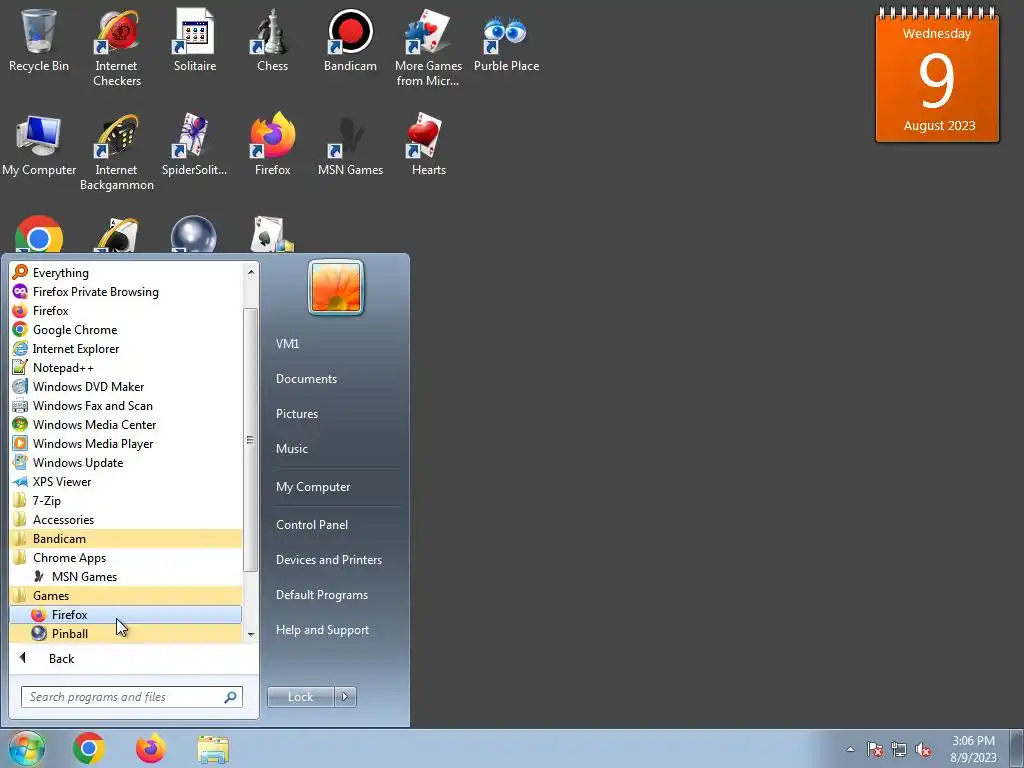Screen dimensions: 1024x768
Task: Focus the Search programs and files box
Action: pyautogui.click(x=131, y=697)
